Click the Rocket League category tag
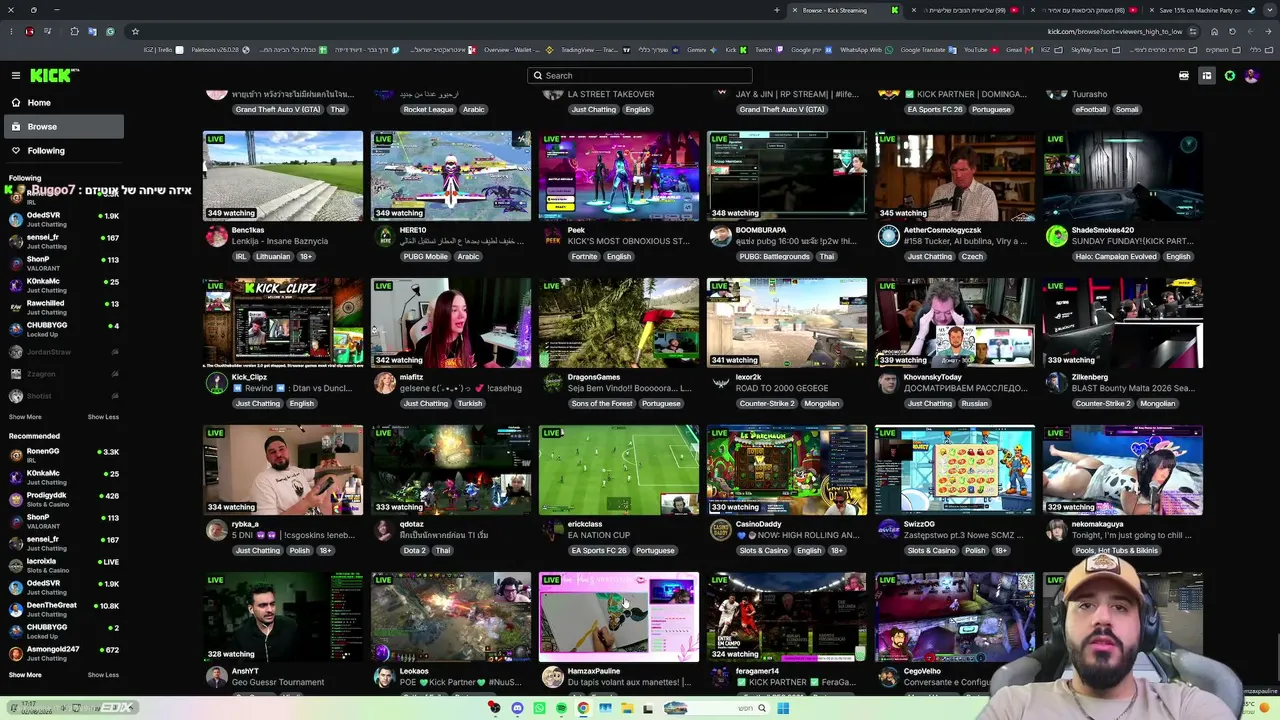Viewport: 1280px width, 720px height. click(428, 110)
